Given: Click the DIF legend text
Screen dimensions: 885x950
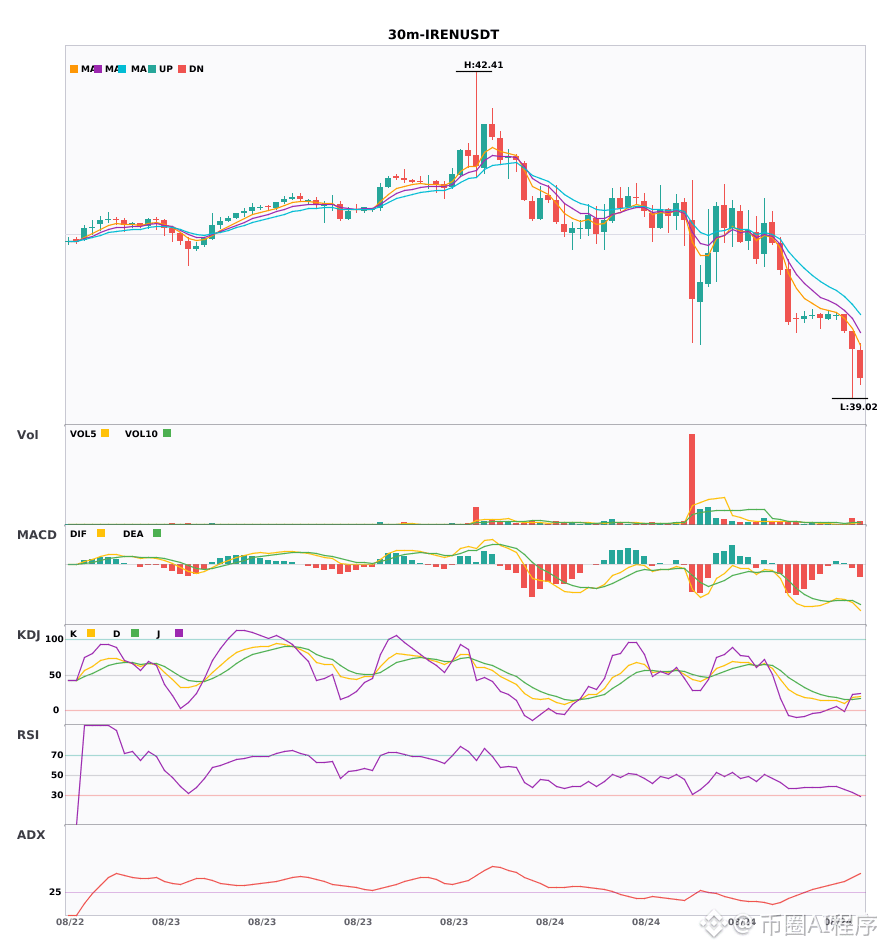Looking at the screenshot, I should click(x=78, y=534).
